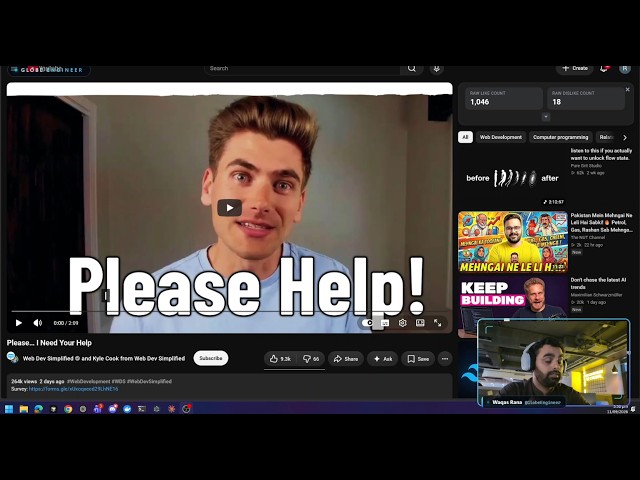Click in the YouTube Search field

point(302,69)
